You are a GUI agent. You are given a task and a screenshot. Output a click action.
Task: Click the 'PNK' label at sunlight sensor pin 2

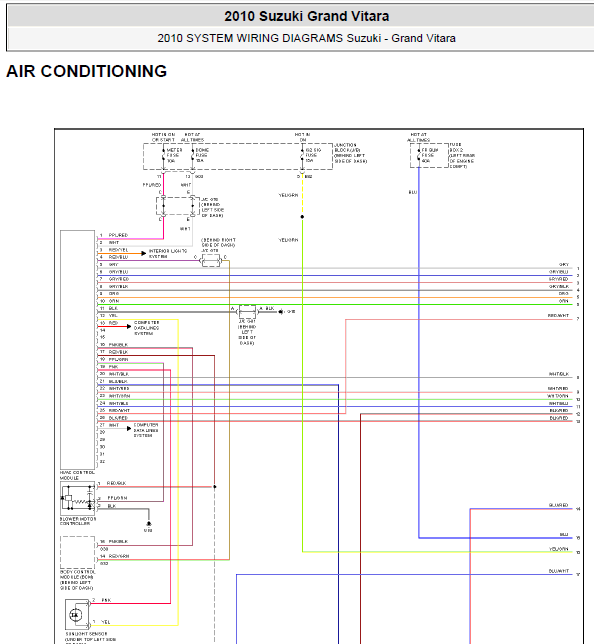106,600
